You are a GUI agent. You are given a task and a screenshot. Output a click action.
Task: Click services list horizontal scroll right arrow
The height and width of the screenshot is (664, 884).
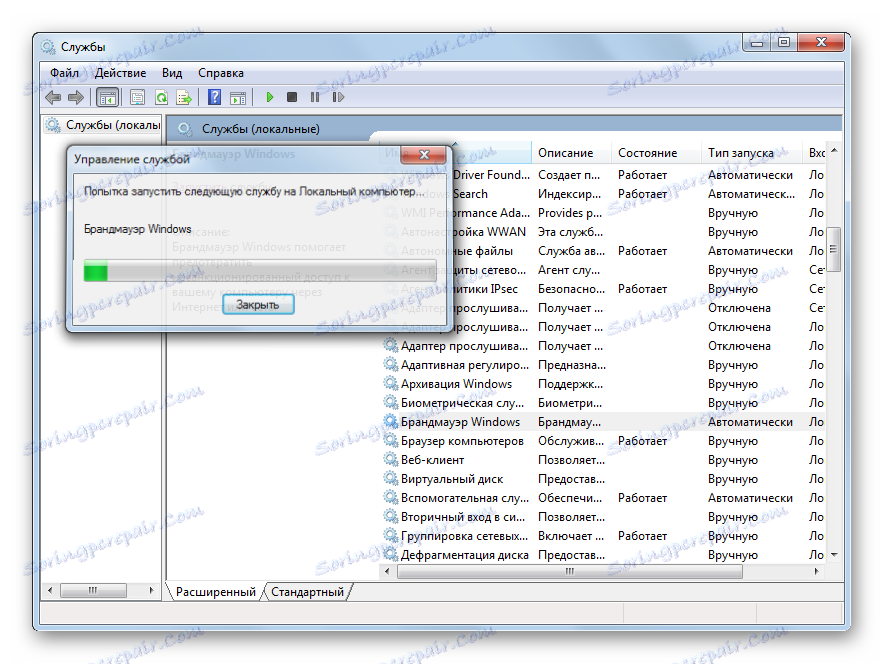[x=816, y=572]
